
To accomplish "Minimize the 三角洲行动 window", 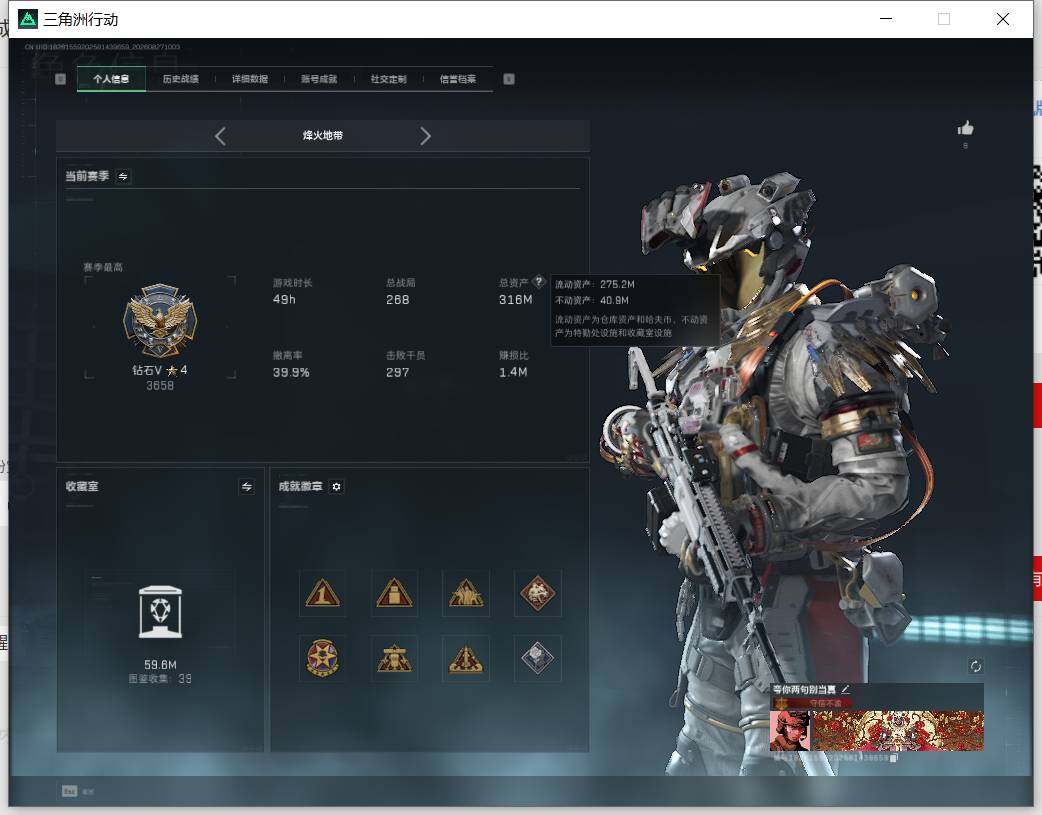I will 886,19.
